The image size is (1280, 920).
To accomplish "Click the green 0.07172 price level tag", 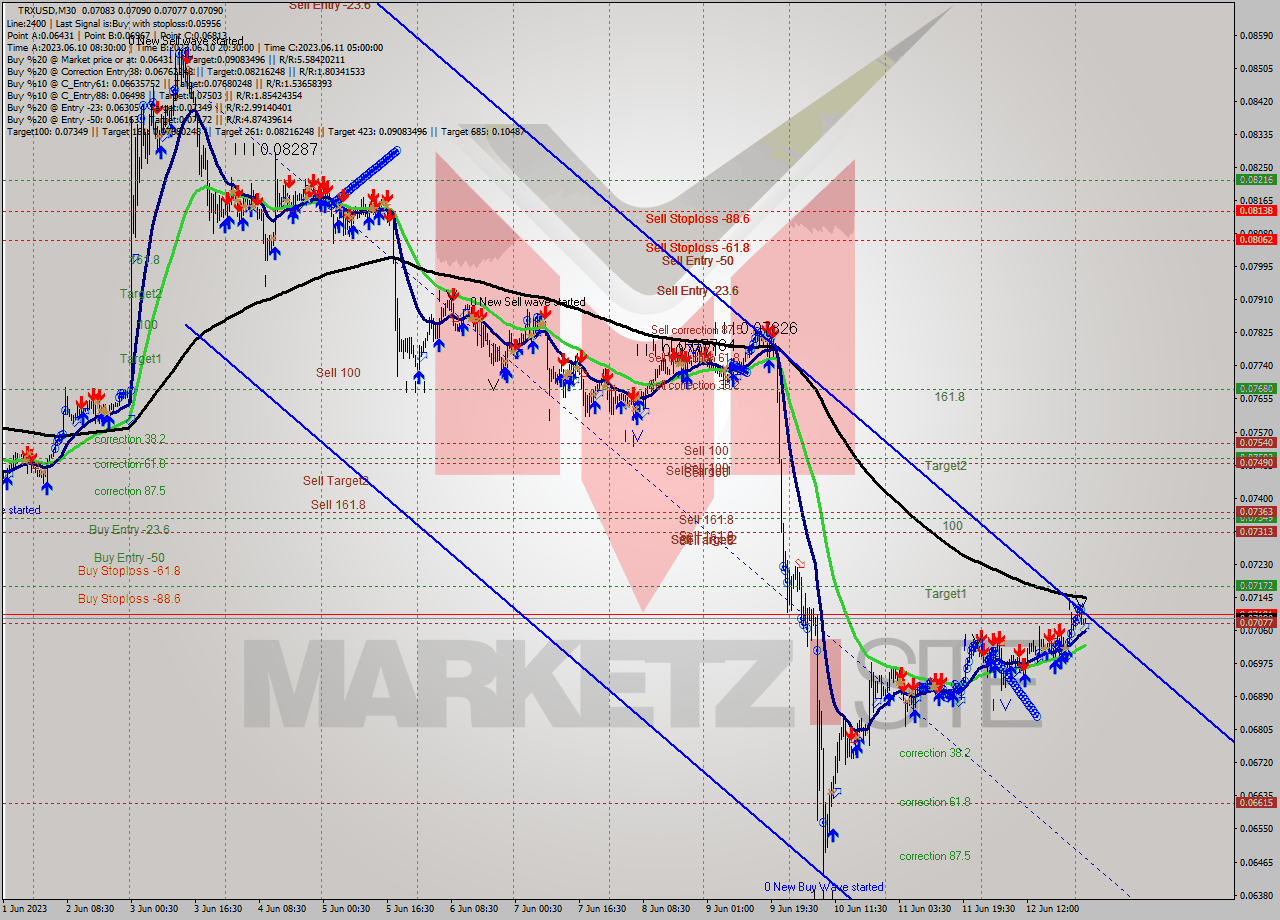I will click(x=1256, y=586).
